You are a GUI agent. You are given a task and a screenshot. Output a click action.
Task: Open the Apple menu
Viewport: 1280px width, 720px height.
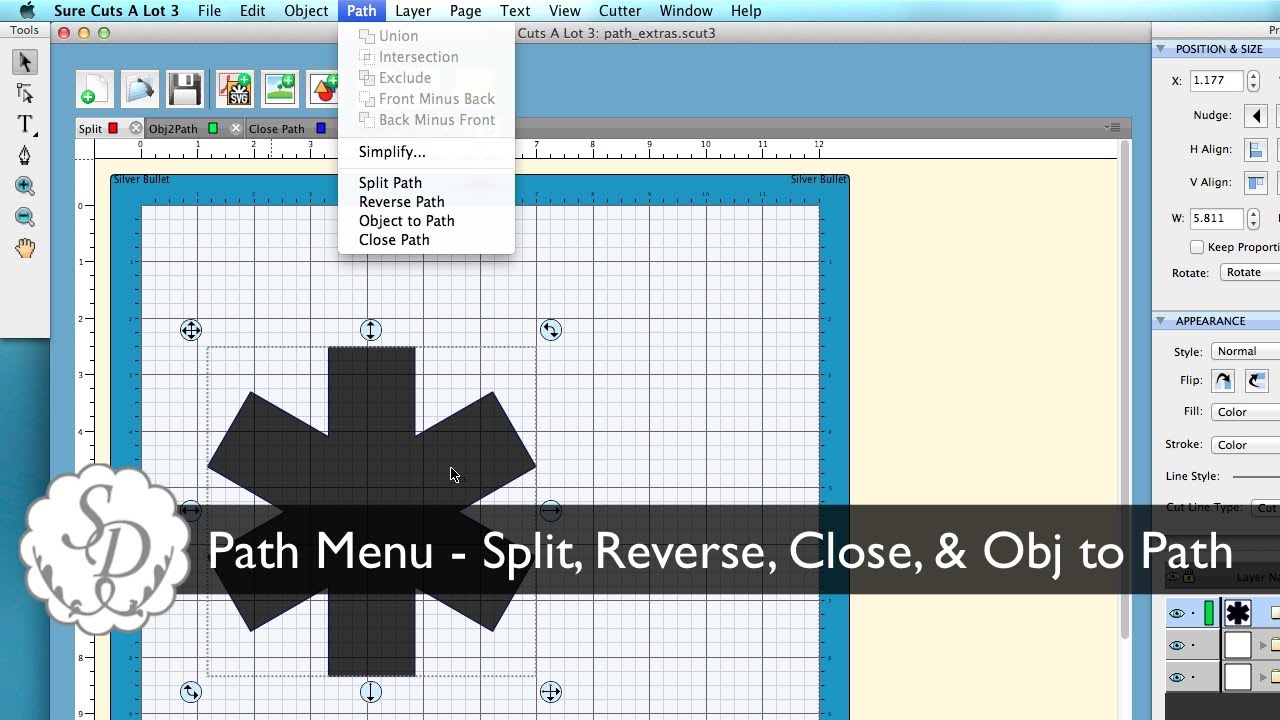pos(27,11)
